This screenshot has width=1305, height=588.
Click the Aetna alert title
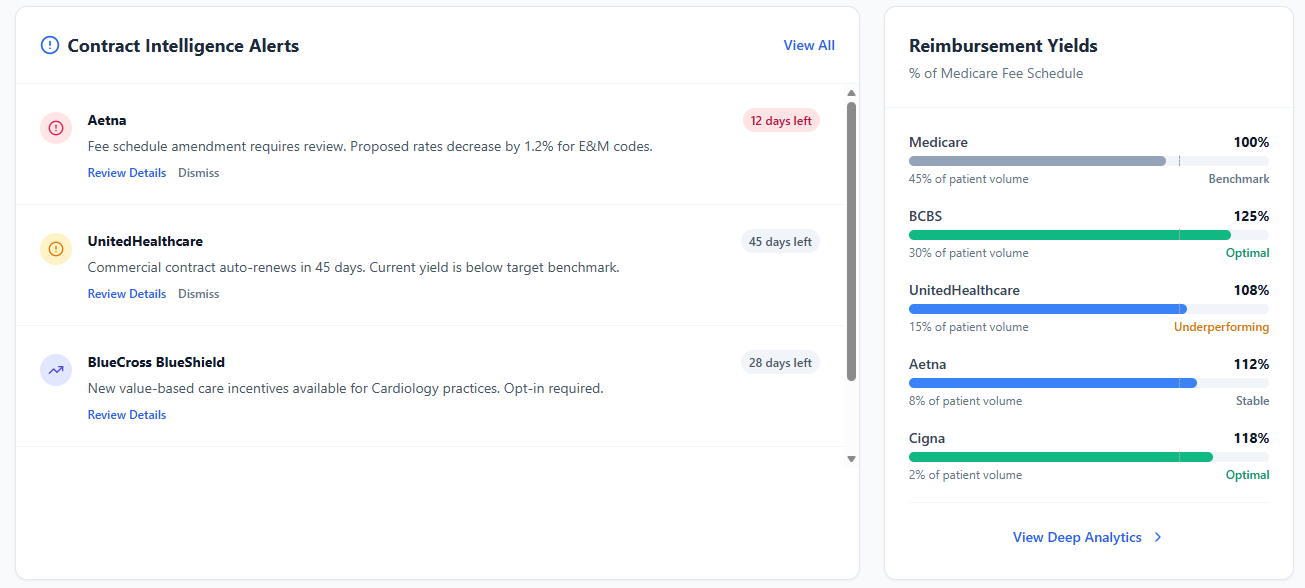pos(107,121)
